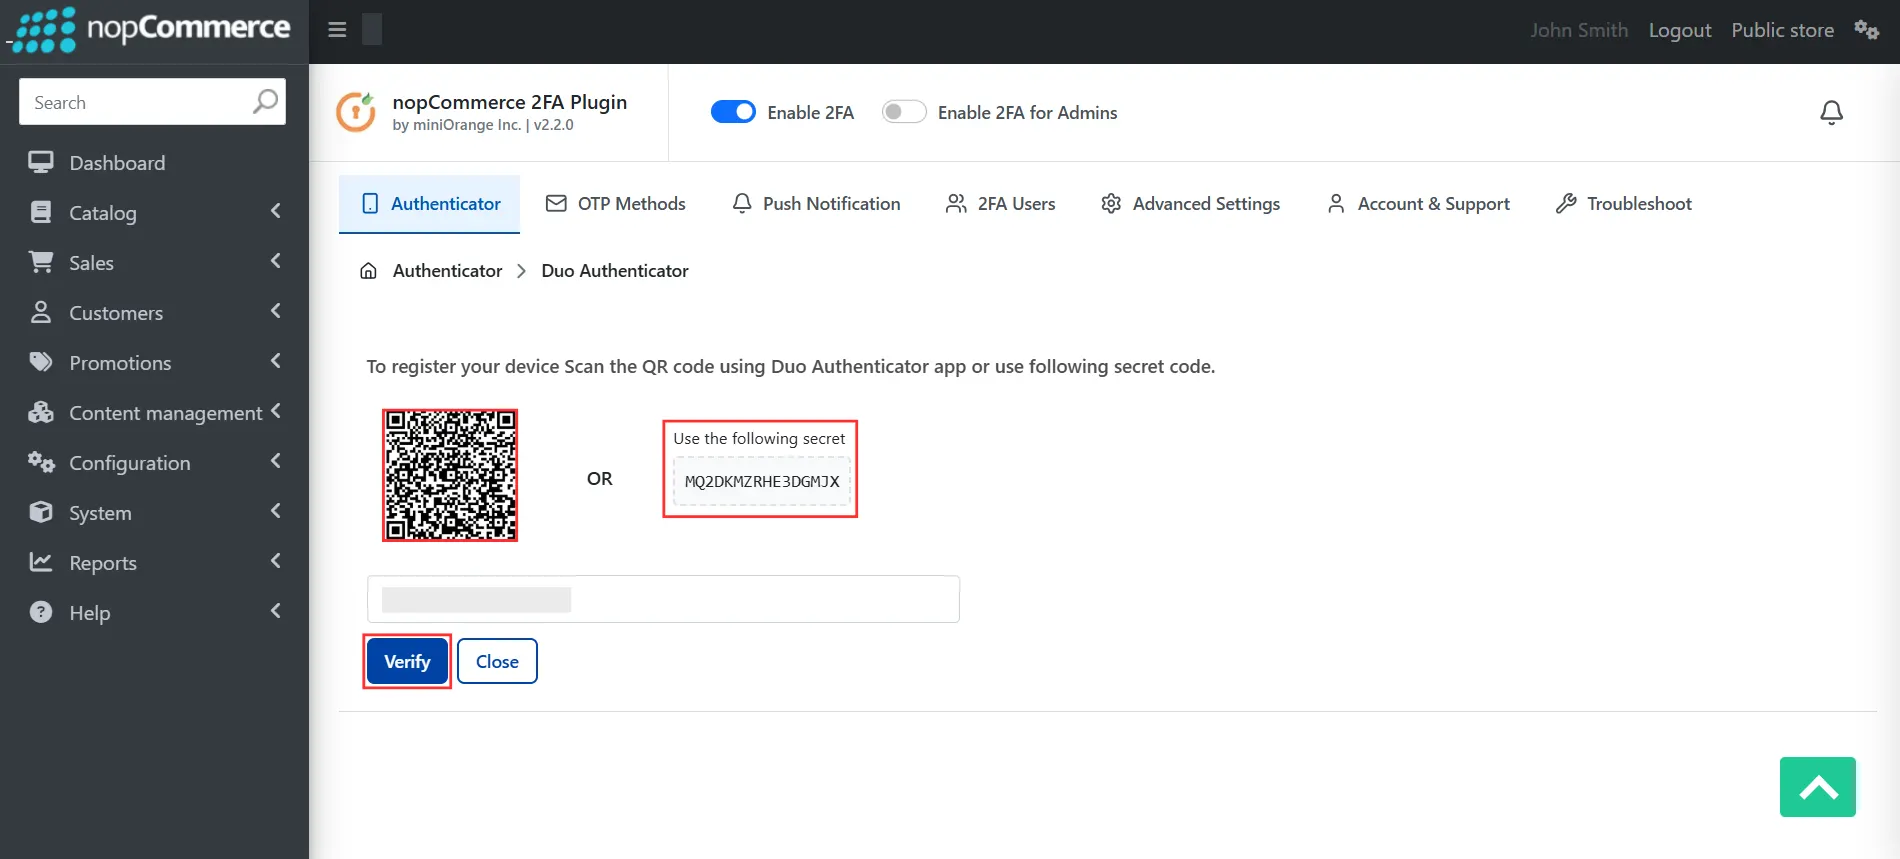Click the Duo Authenticator breadcrumb text
Image resolution: width=1900 pixels, height=859 pixels.
click(615, 271)
